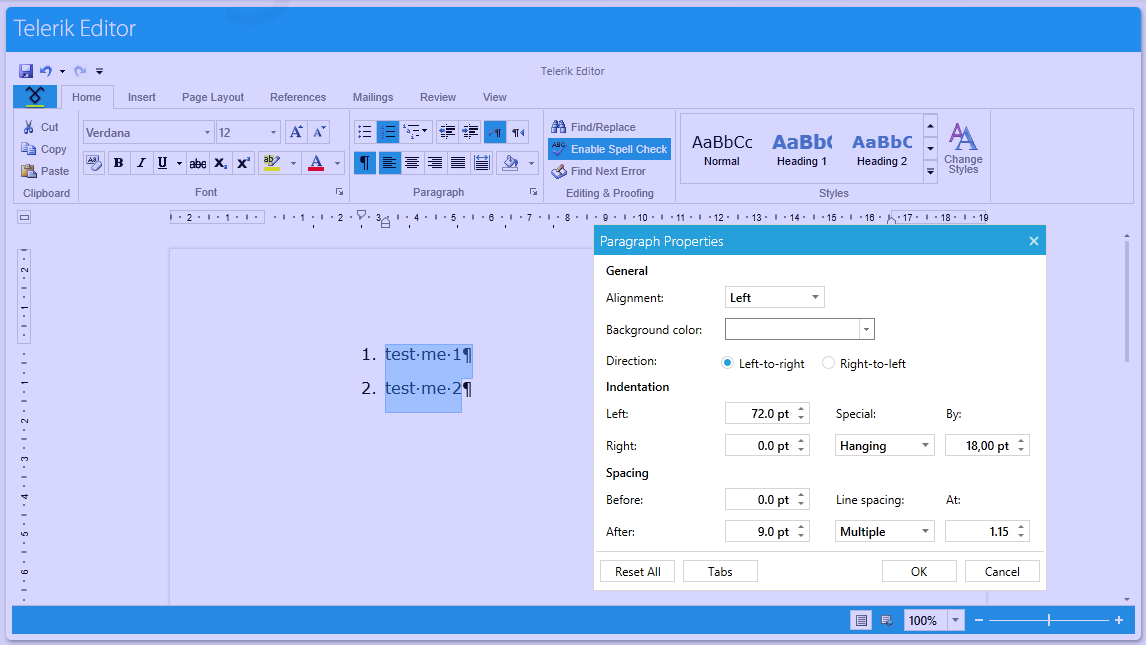Image resolution: width=1146 pixels, height=645 pixels.
Task: Click the paragraph shading paint bucket icon
Action: pyautogui.click(x=511, y=163)
